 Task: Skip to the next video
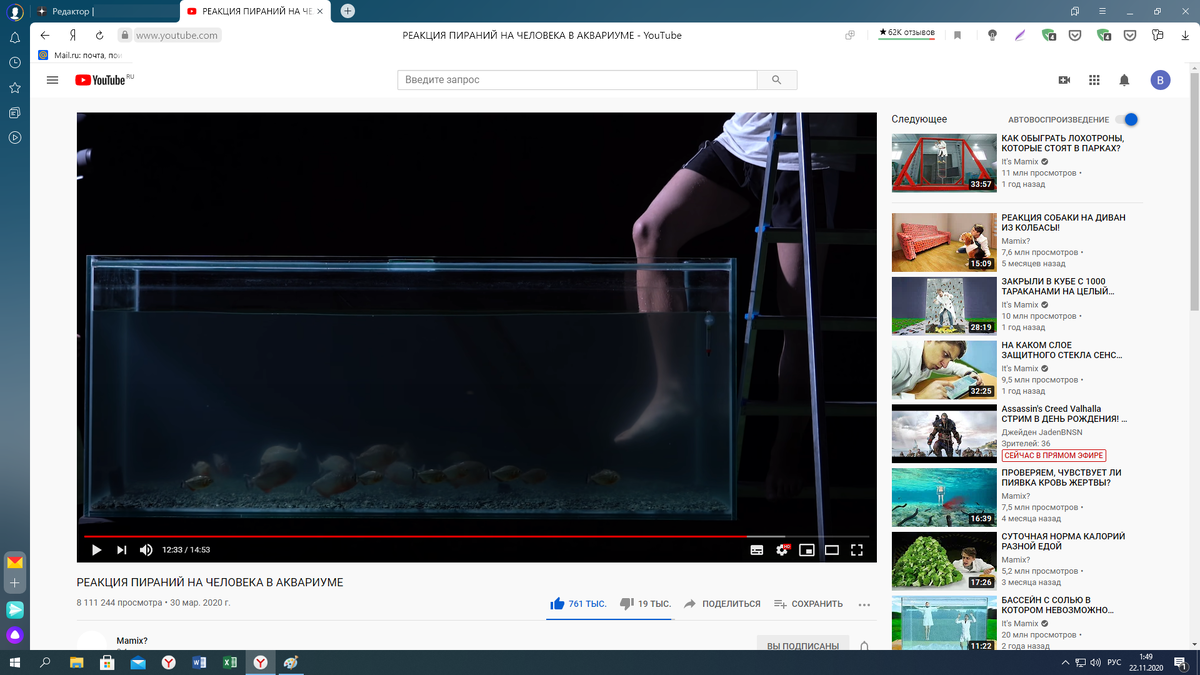pyautogui.click(x=122, y=549)
